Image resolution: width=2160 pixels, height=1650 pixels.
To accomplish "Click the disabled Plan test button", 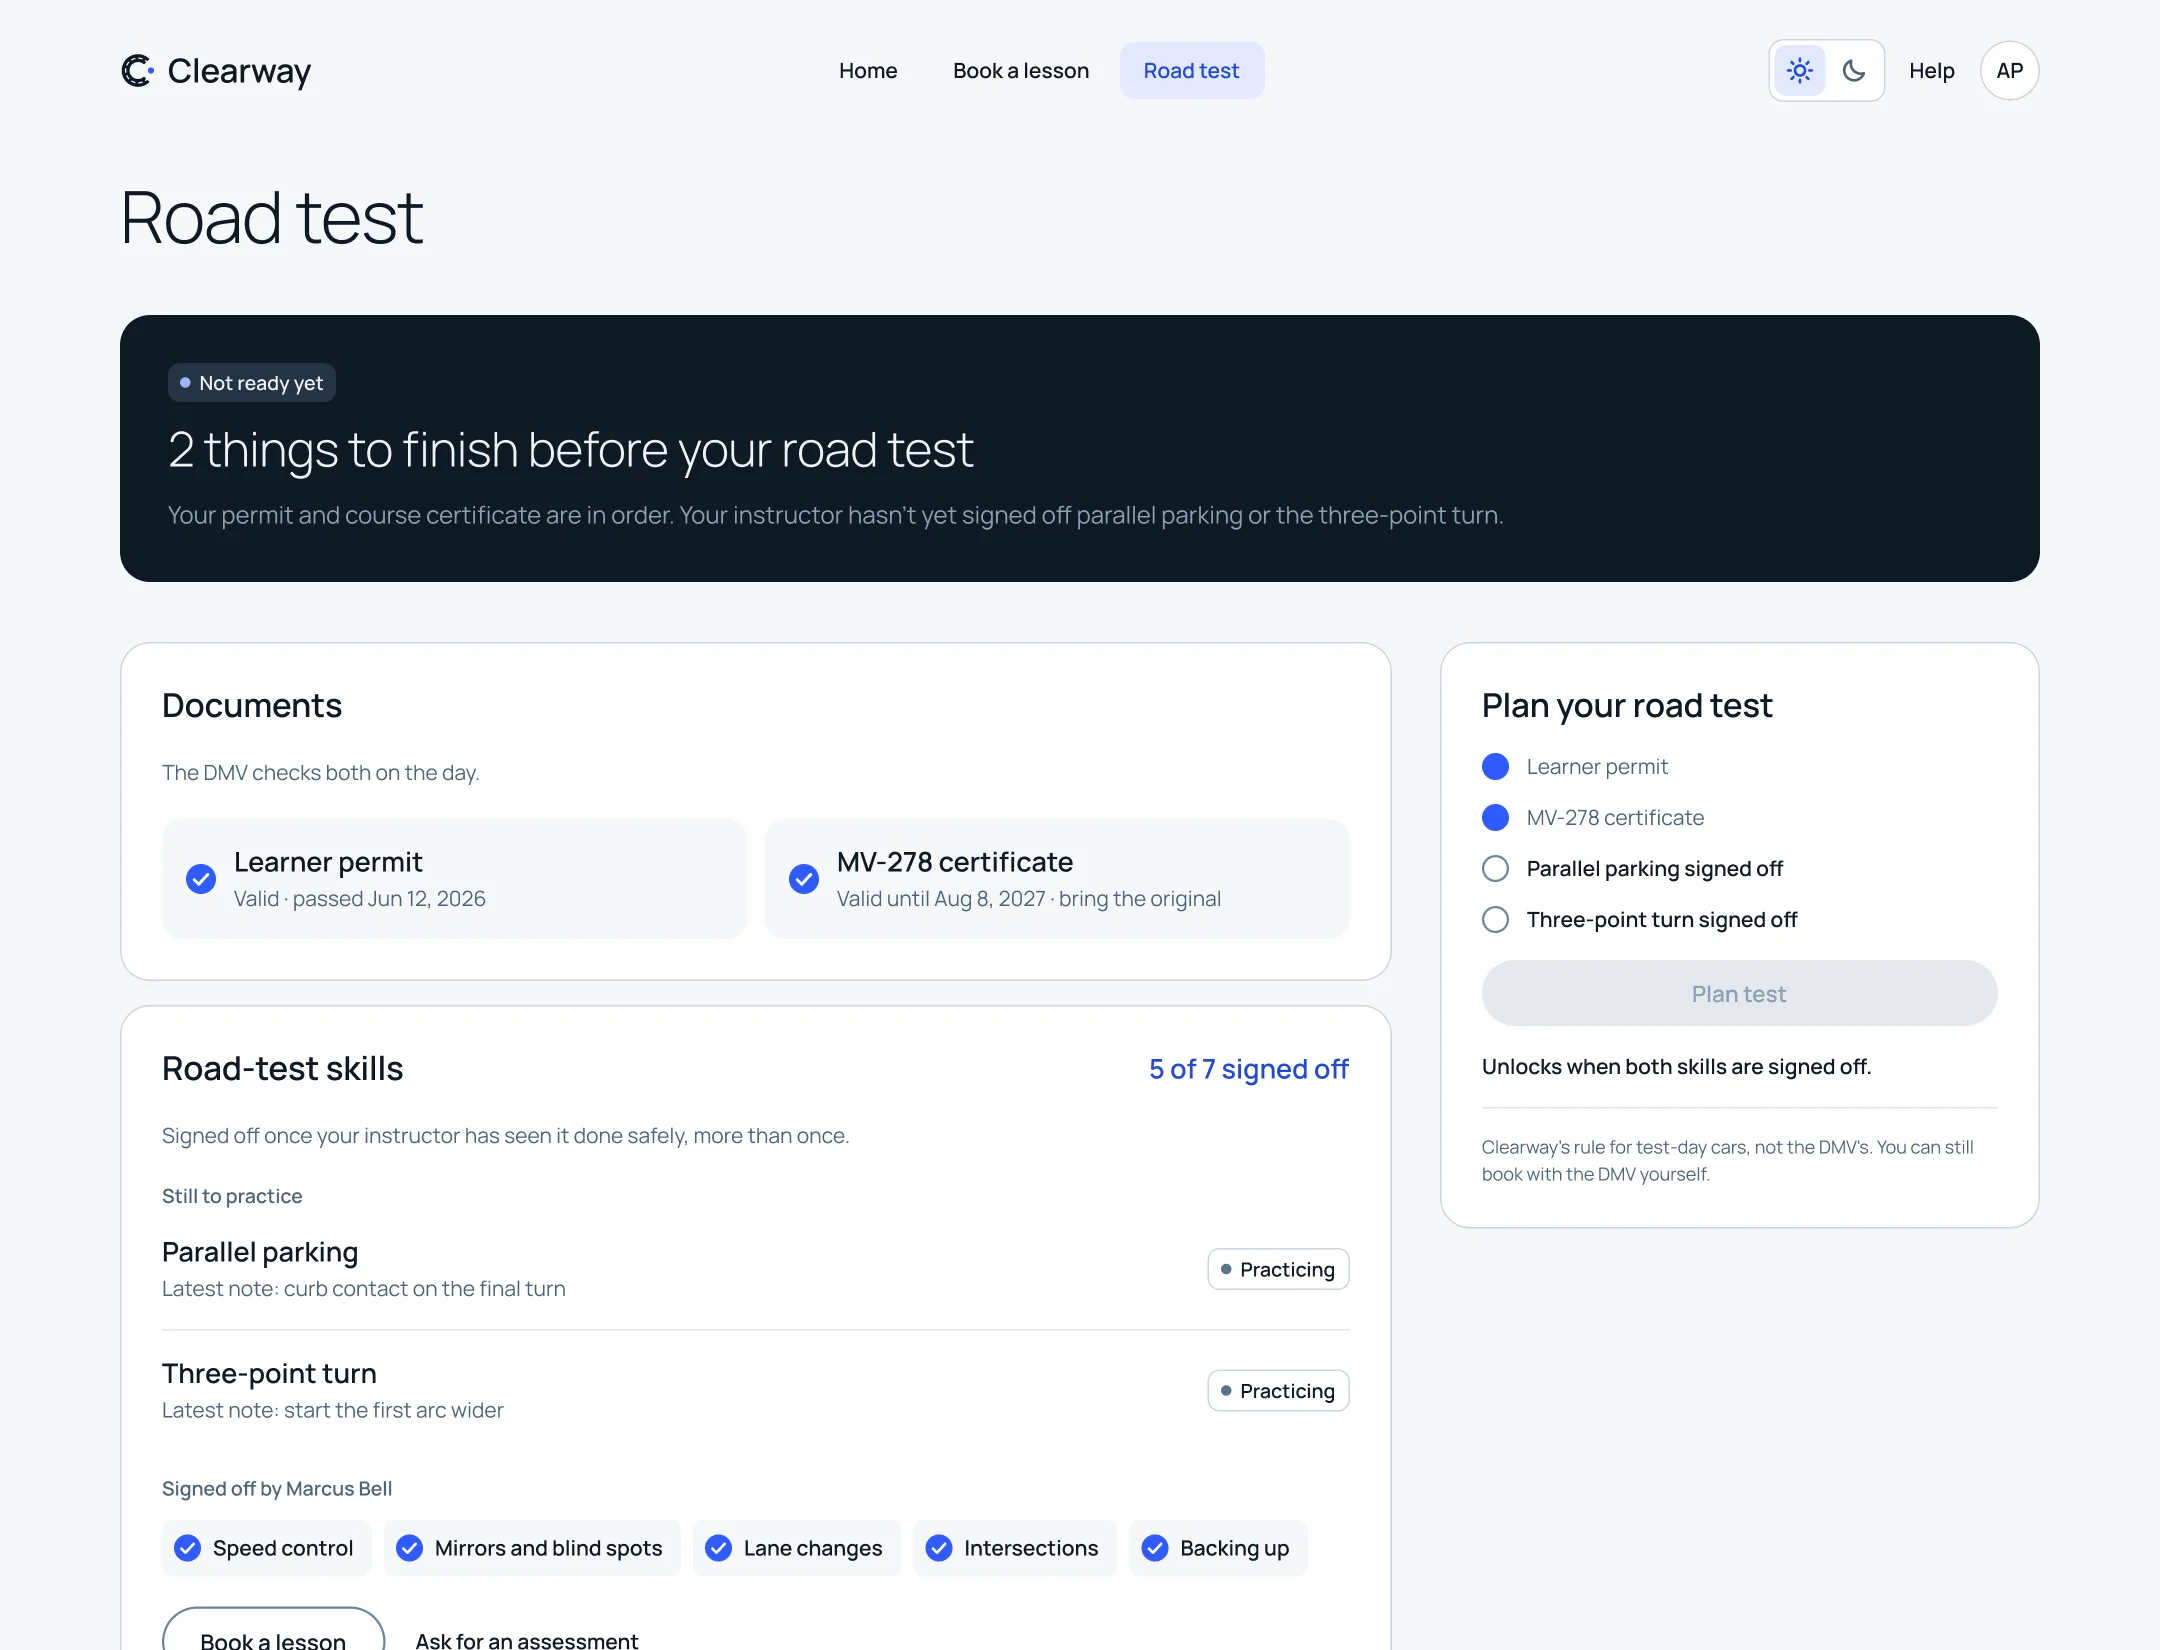I will click(1739, 994).
